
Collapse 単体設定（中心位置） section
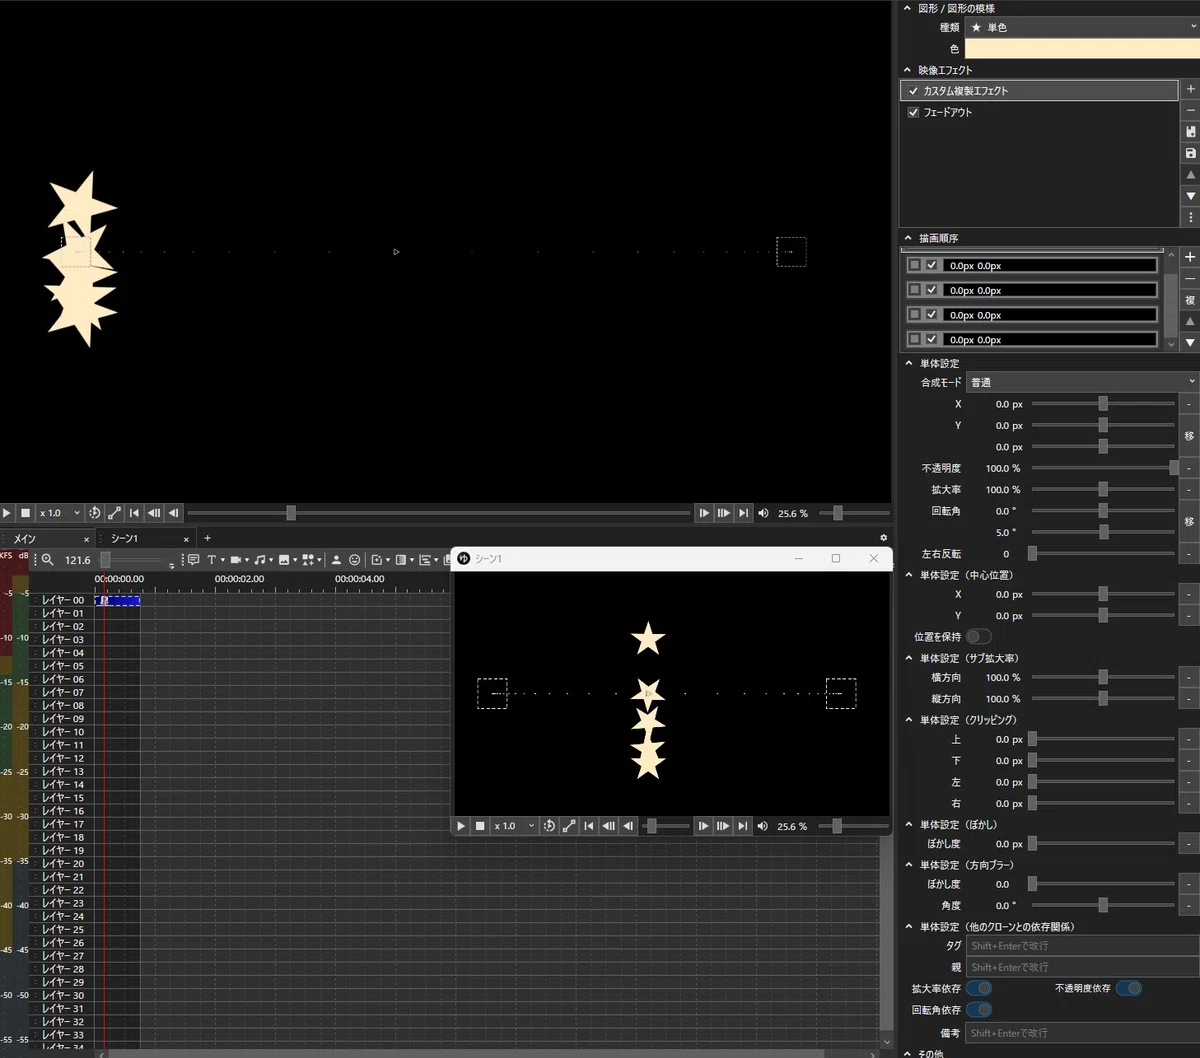pos(909,575)
